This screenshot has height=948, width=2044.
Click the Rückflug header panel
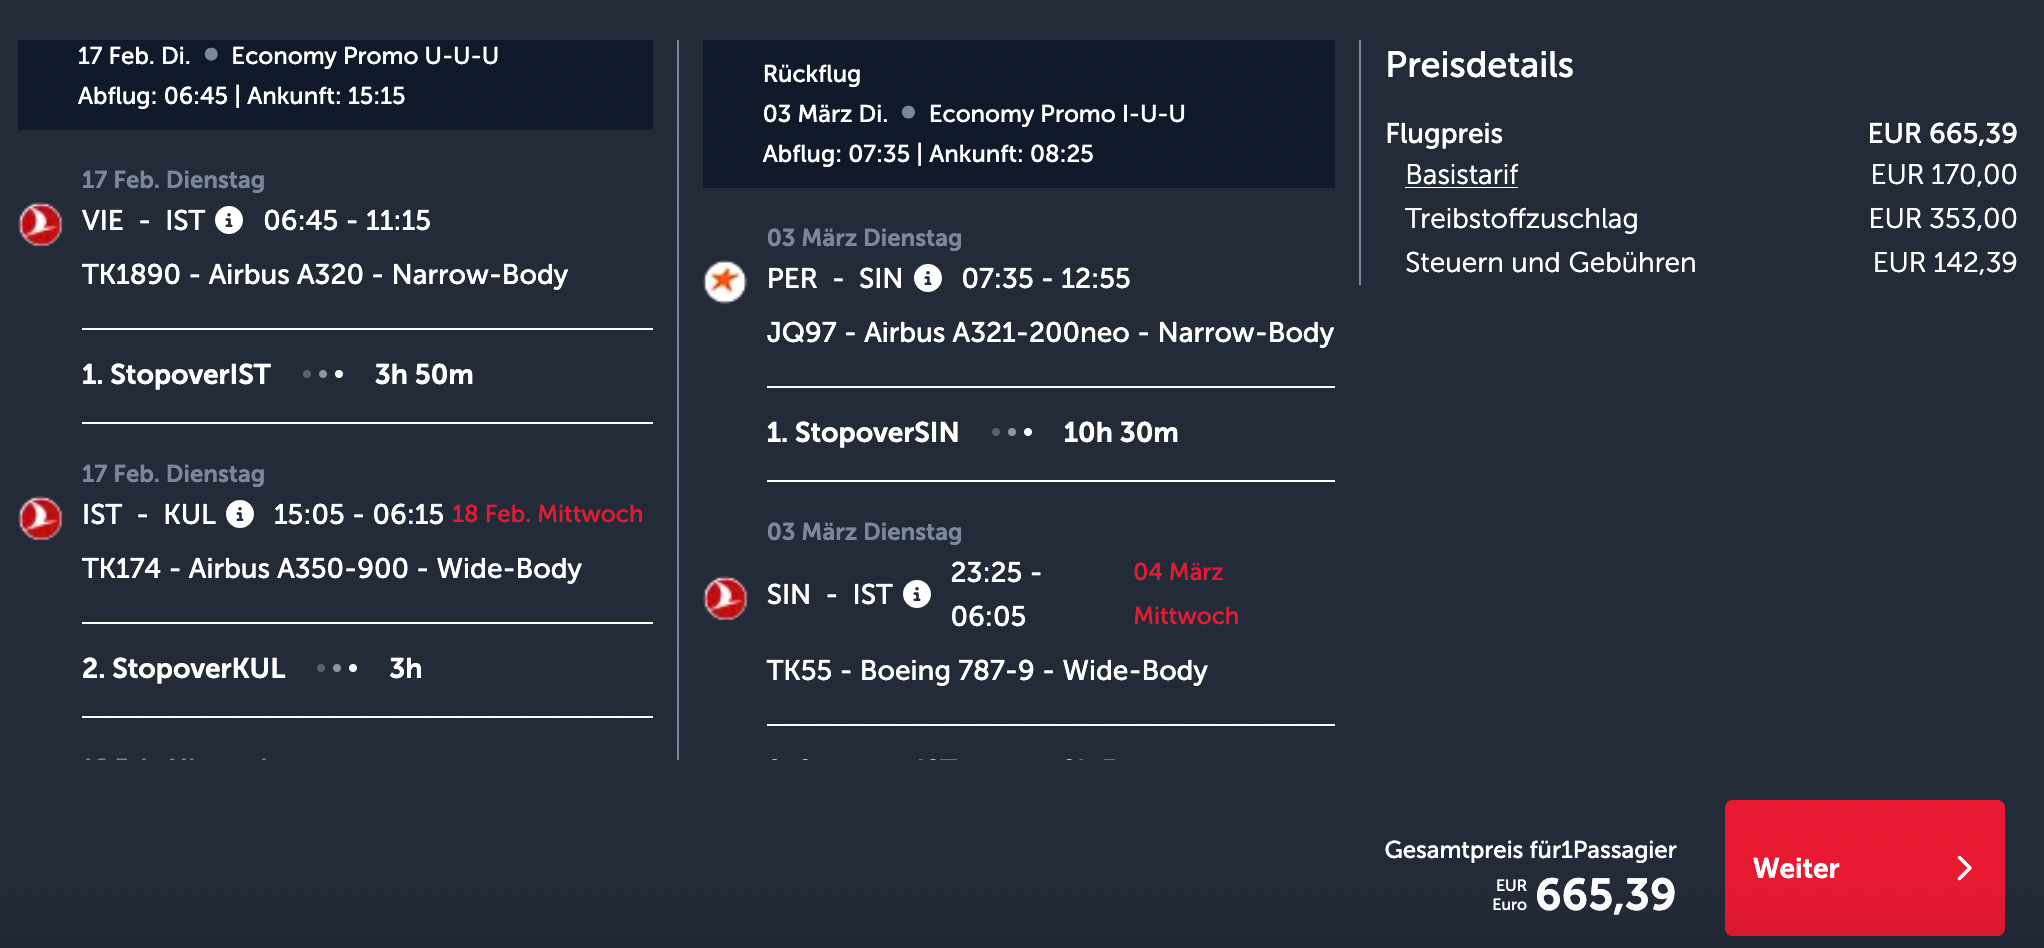click(x=1018, y=114)
